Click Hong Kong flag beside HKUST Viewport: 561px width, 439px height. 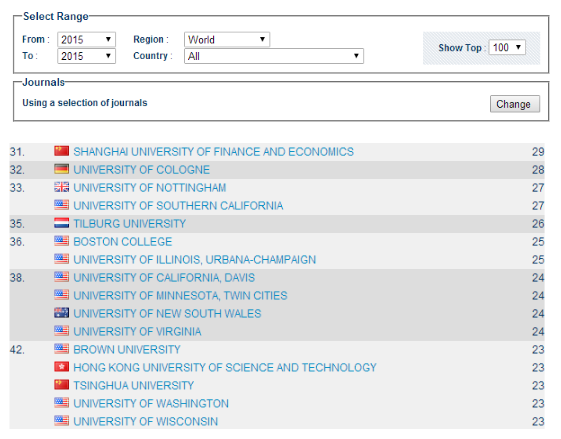(x=62, y=366)
